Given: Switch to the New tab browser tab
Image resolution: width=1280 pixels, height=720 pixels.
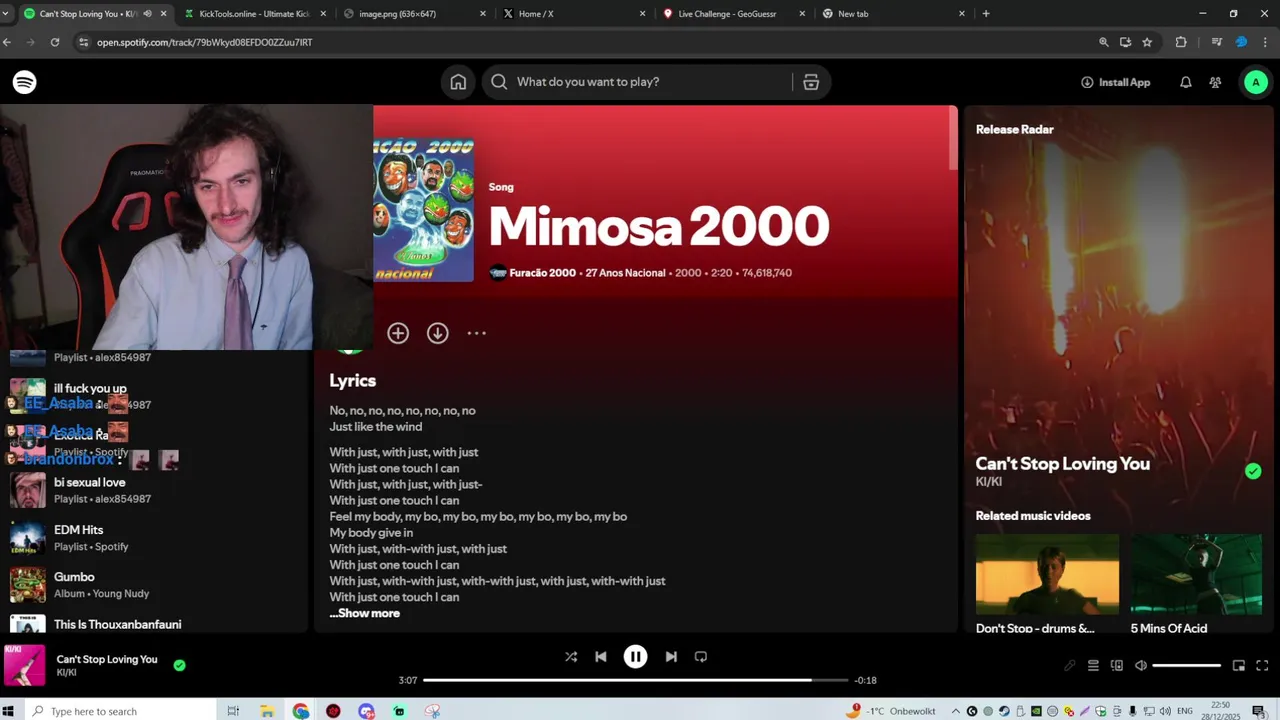Looking at the screenshot, I should (895, 14).
